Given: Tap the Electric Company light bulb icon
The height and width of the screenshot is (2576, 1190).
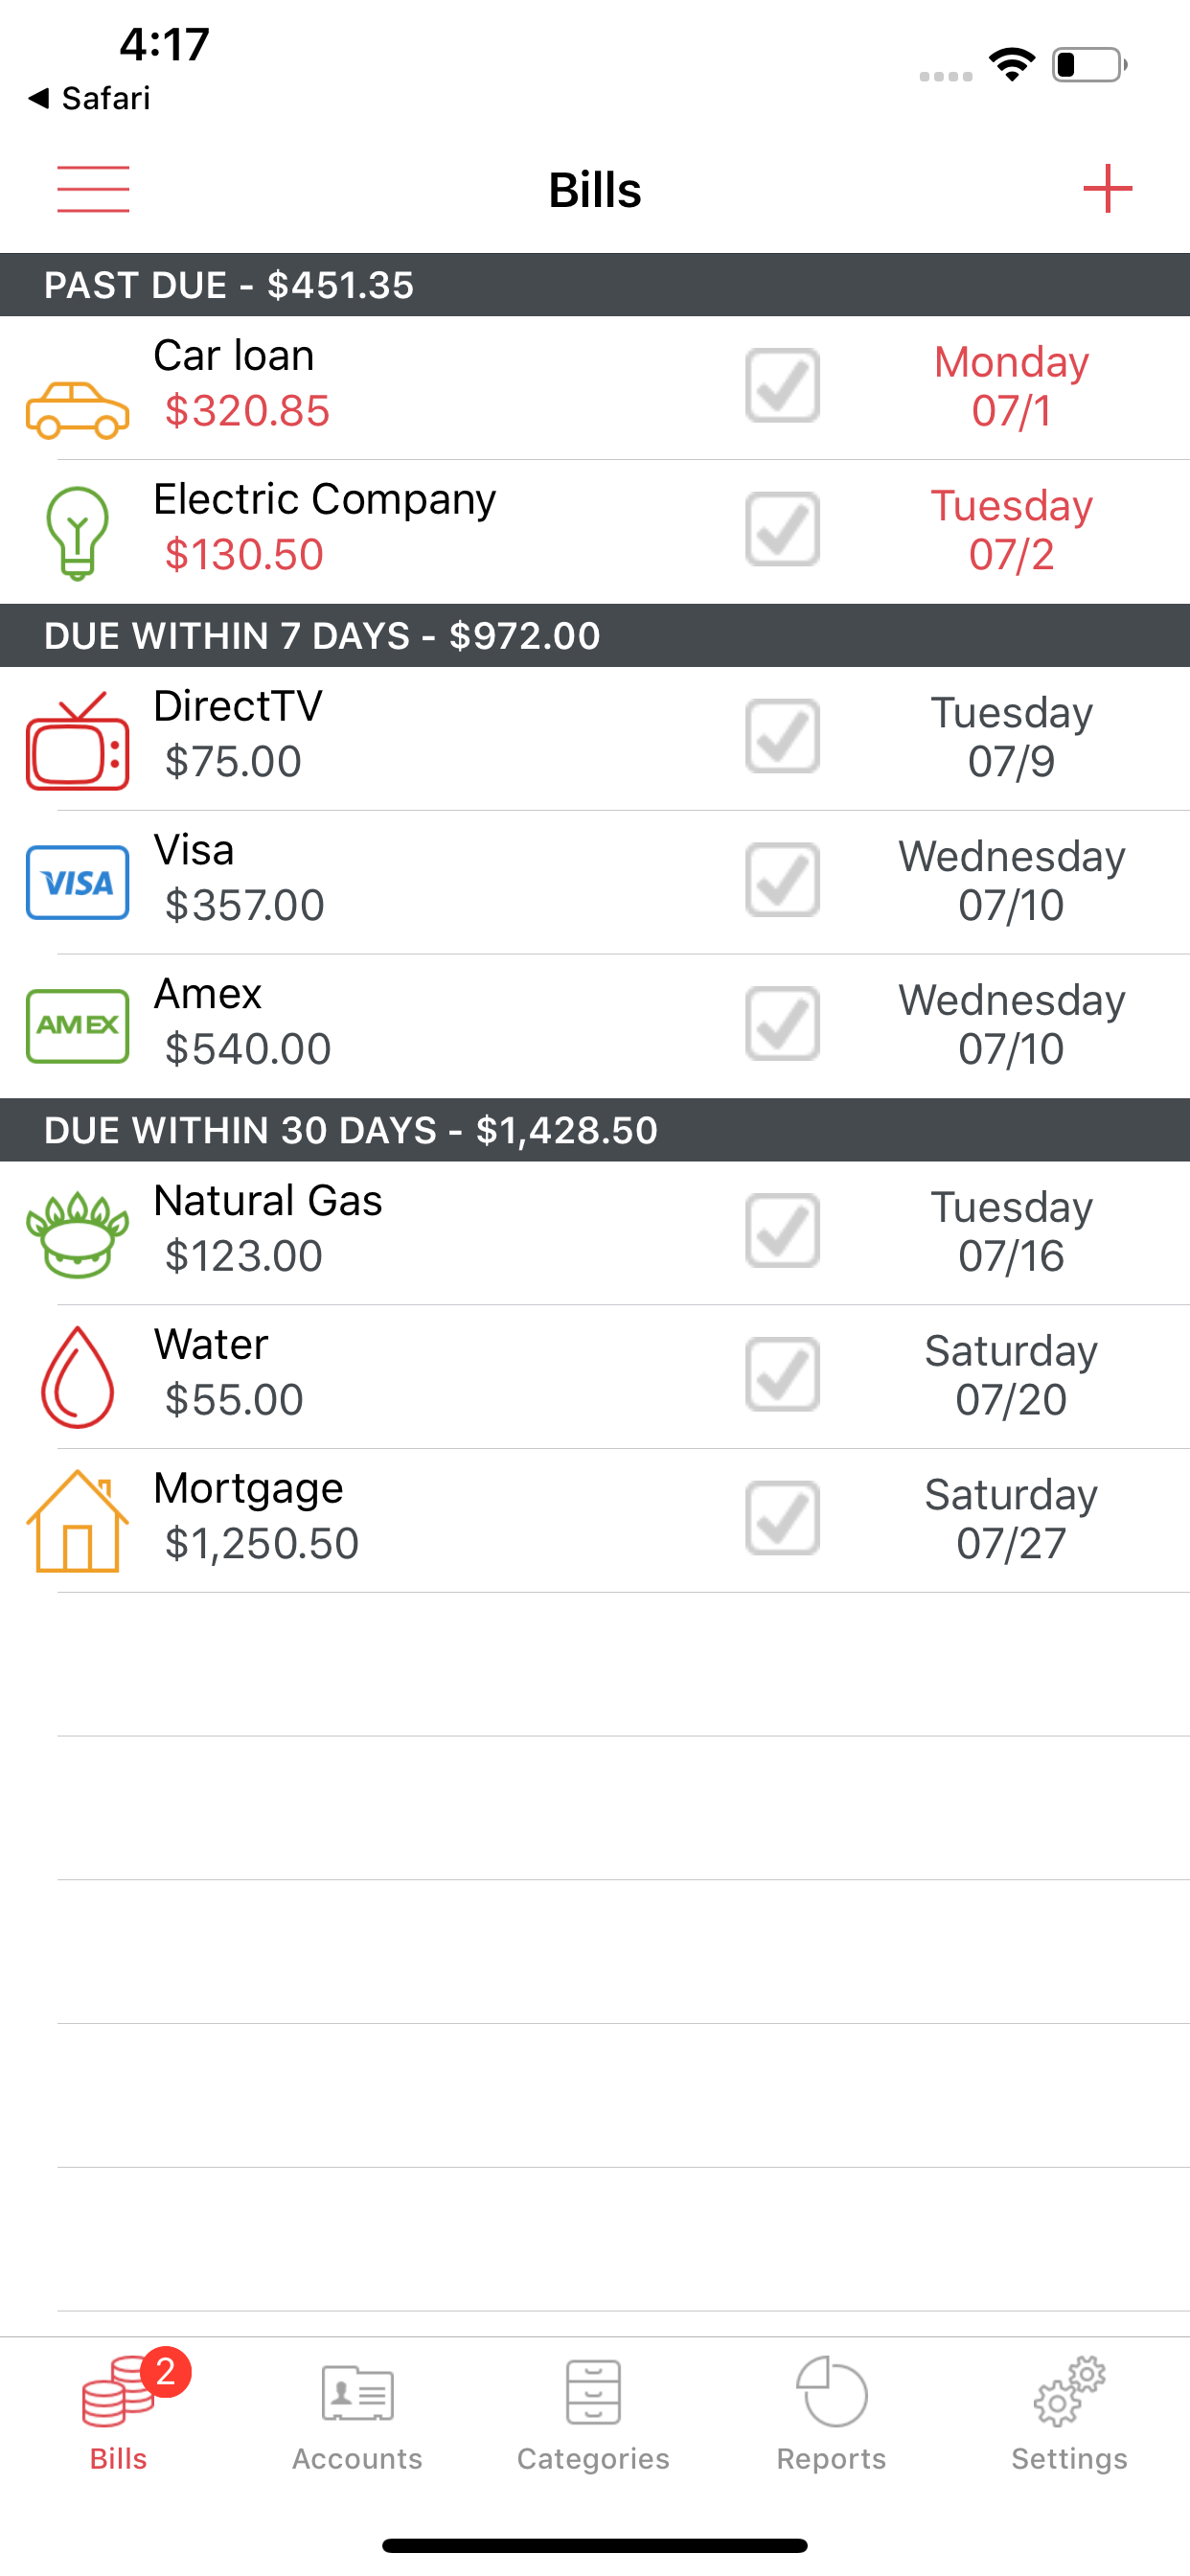Looking at the screenshot, I should (x=77, y=532).
